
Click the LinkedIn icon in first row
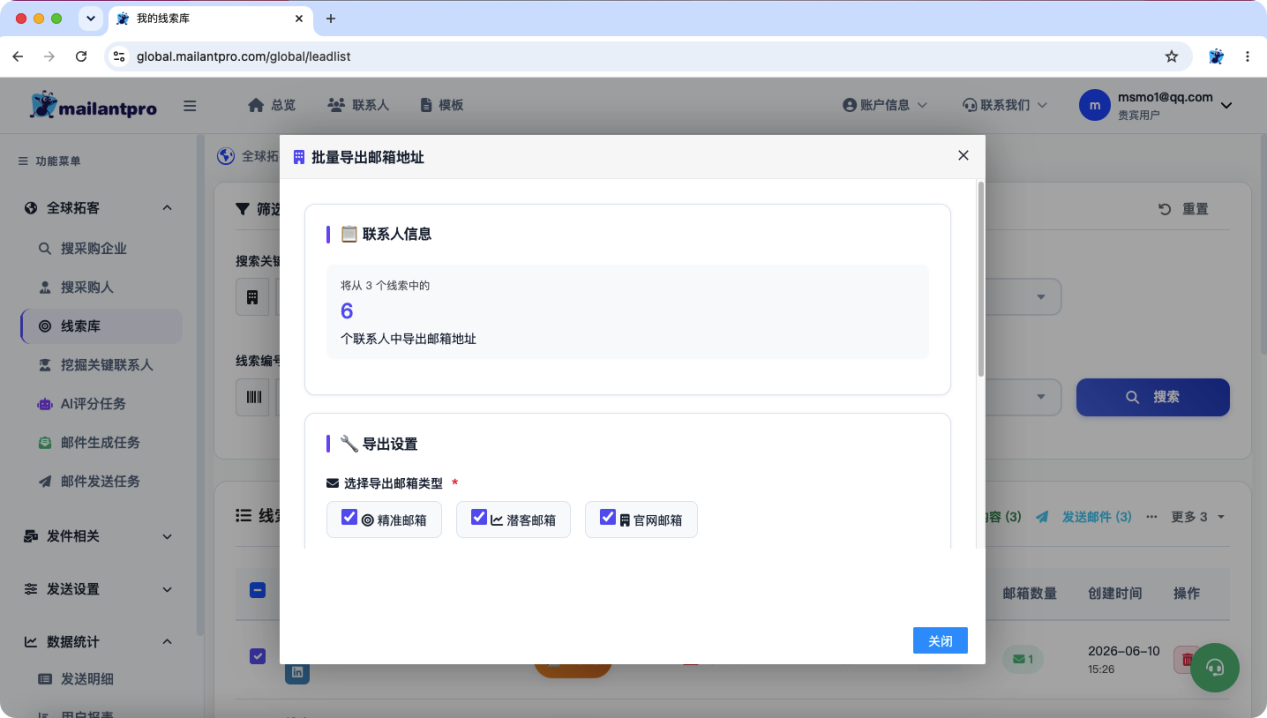tap(297, 673)
